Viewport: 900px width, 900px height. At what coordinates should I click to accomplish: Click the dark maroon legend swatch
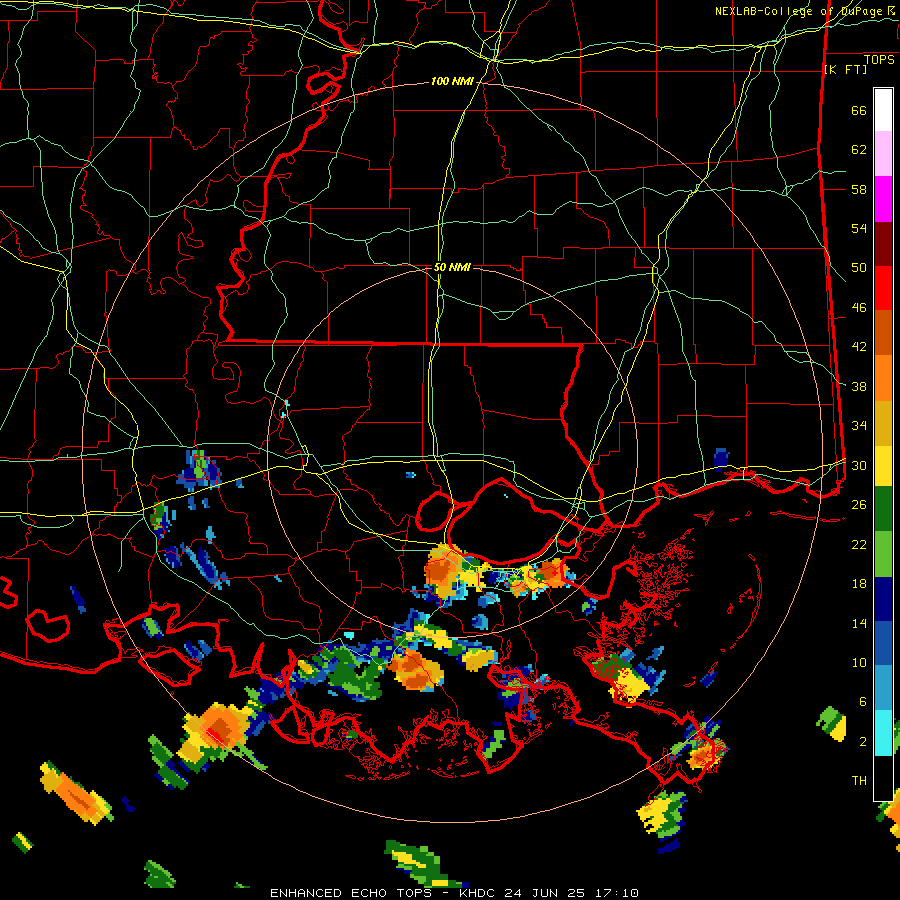coord(883,245)
